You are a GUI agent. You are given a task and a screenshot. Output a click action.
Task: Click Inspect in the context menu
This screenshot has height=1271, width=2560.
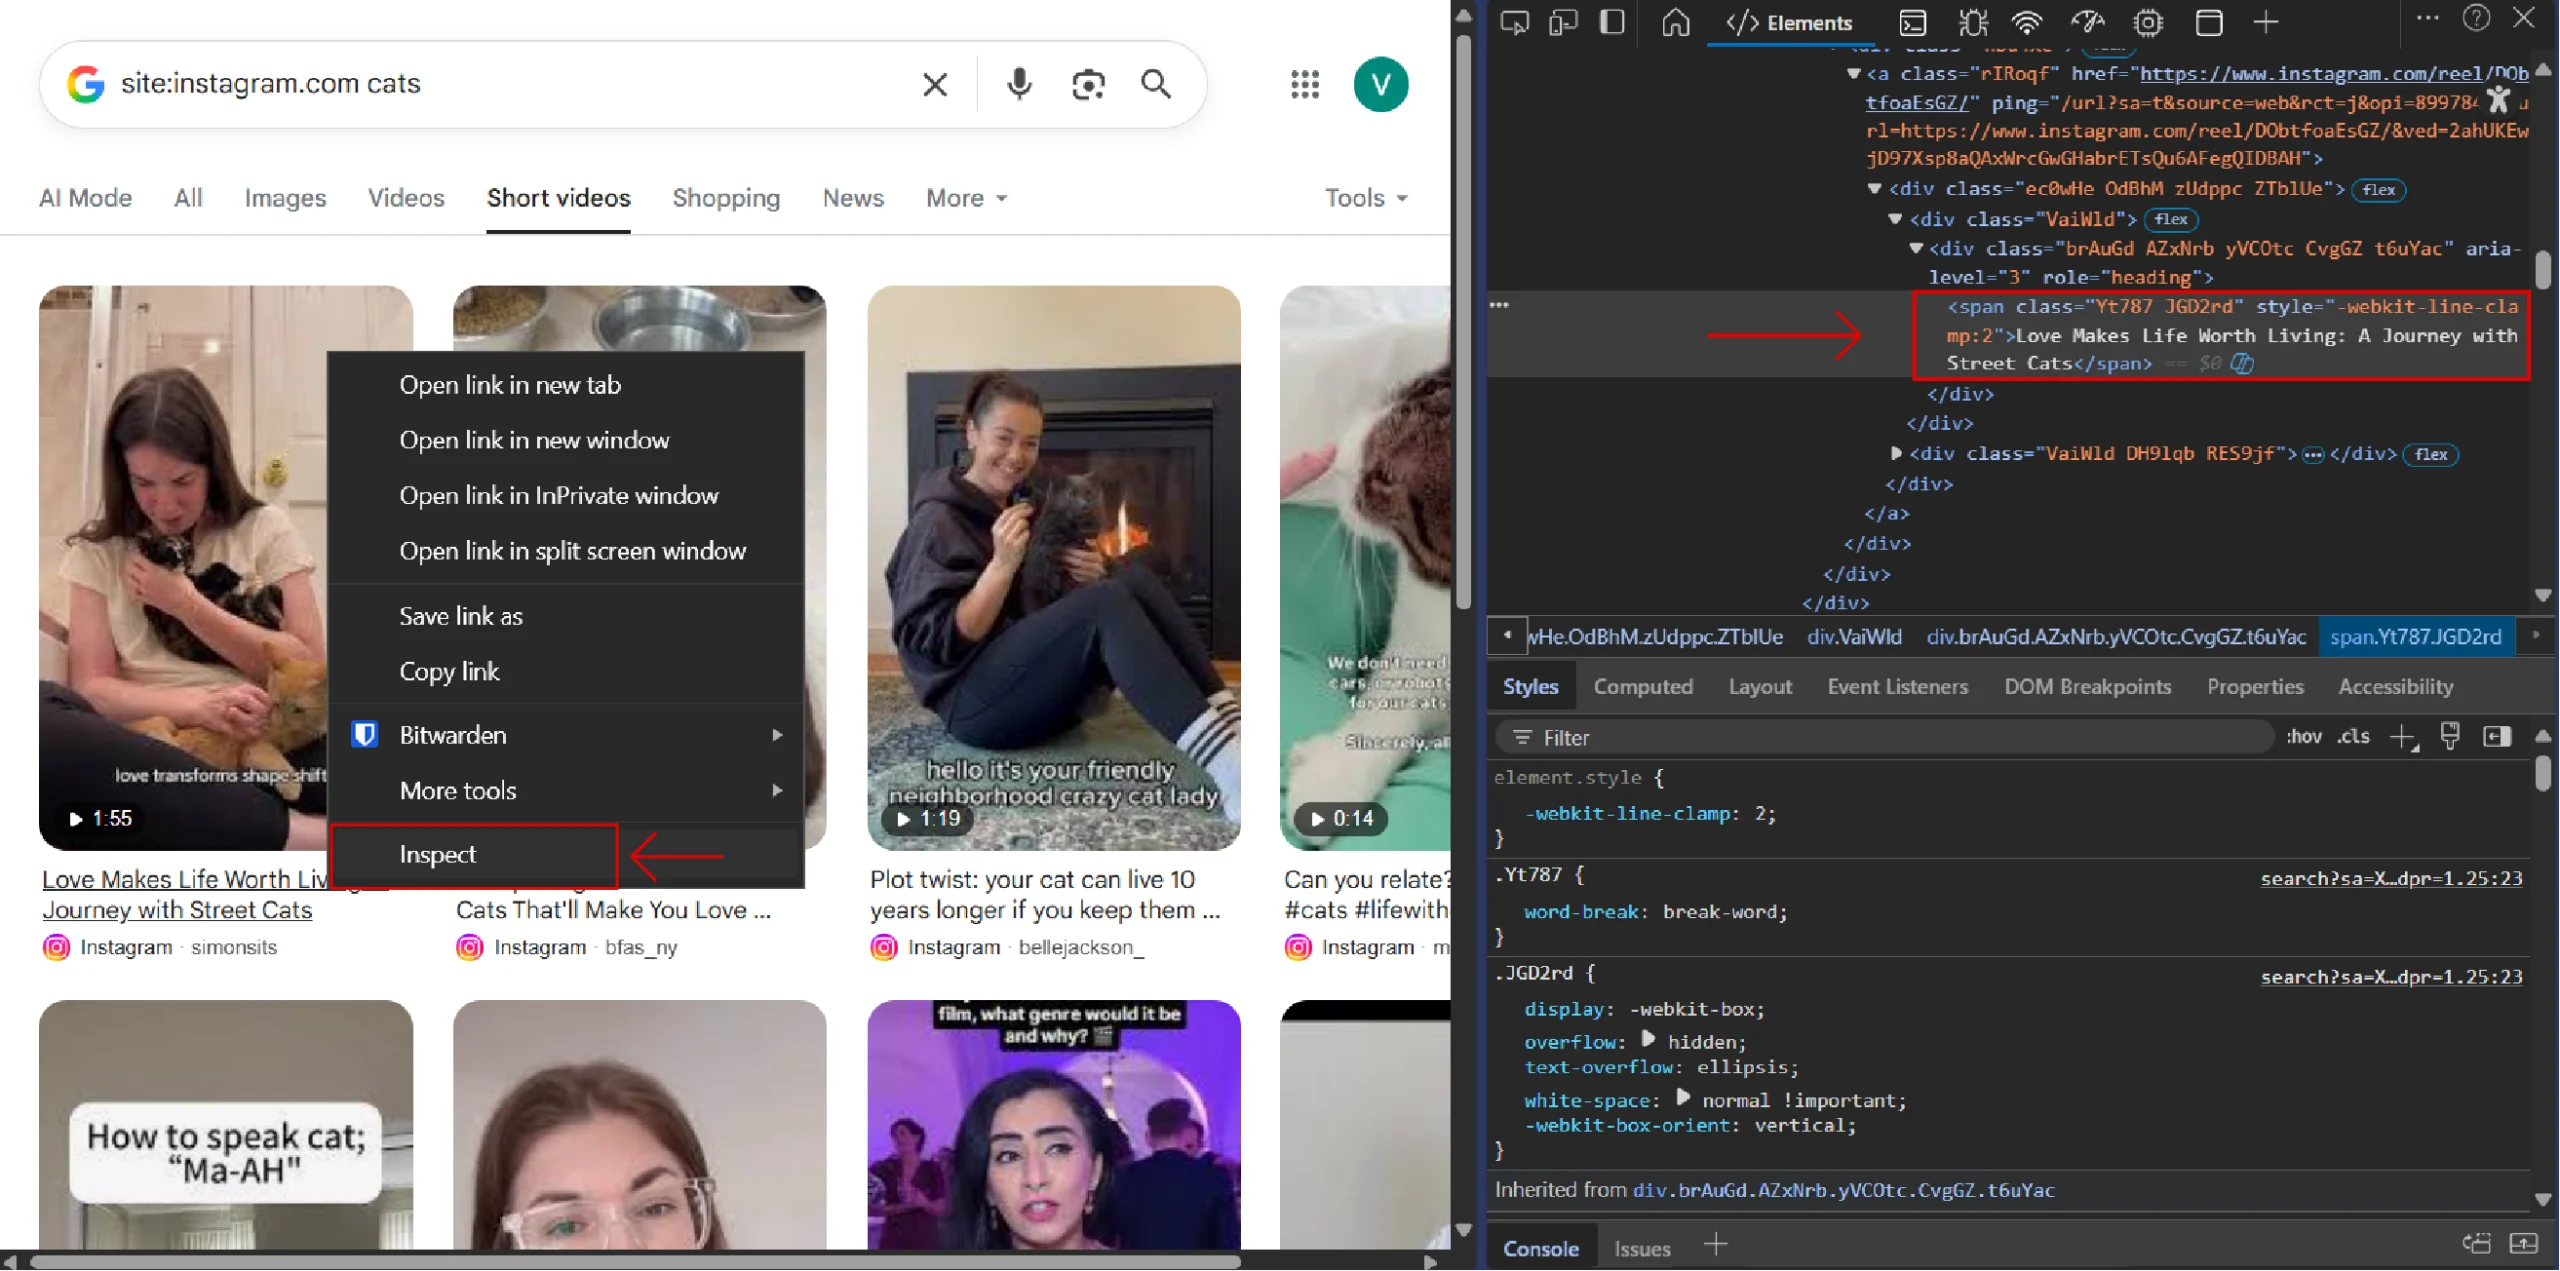tap(438, 854)
